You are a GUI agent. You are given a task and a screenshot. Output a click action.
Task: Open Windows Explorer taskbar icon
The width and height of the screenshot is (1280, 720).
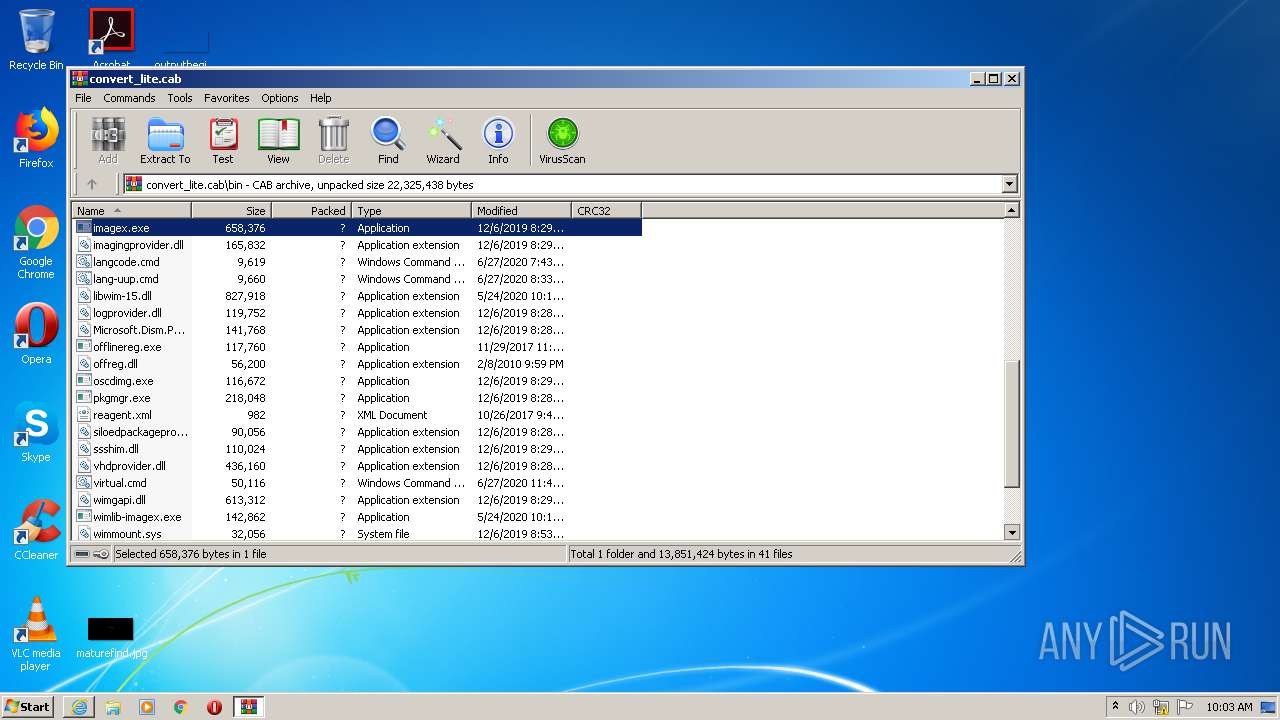pos(113,707)
